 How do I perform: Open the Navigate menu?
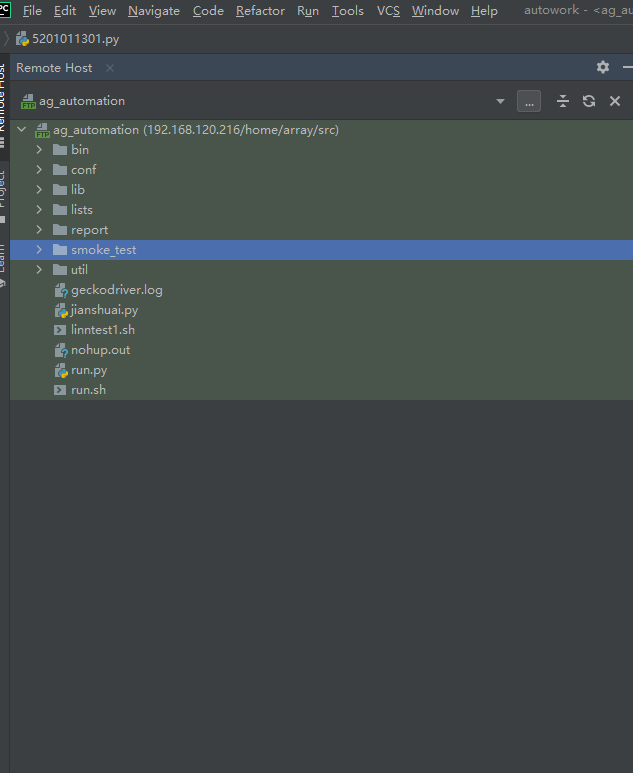(x=154, y=11)
